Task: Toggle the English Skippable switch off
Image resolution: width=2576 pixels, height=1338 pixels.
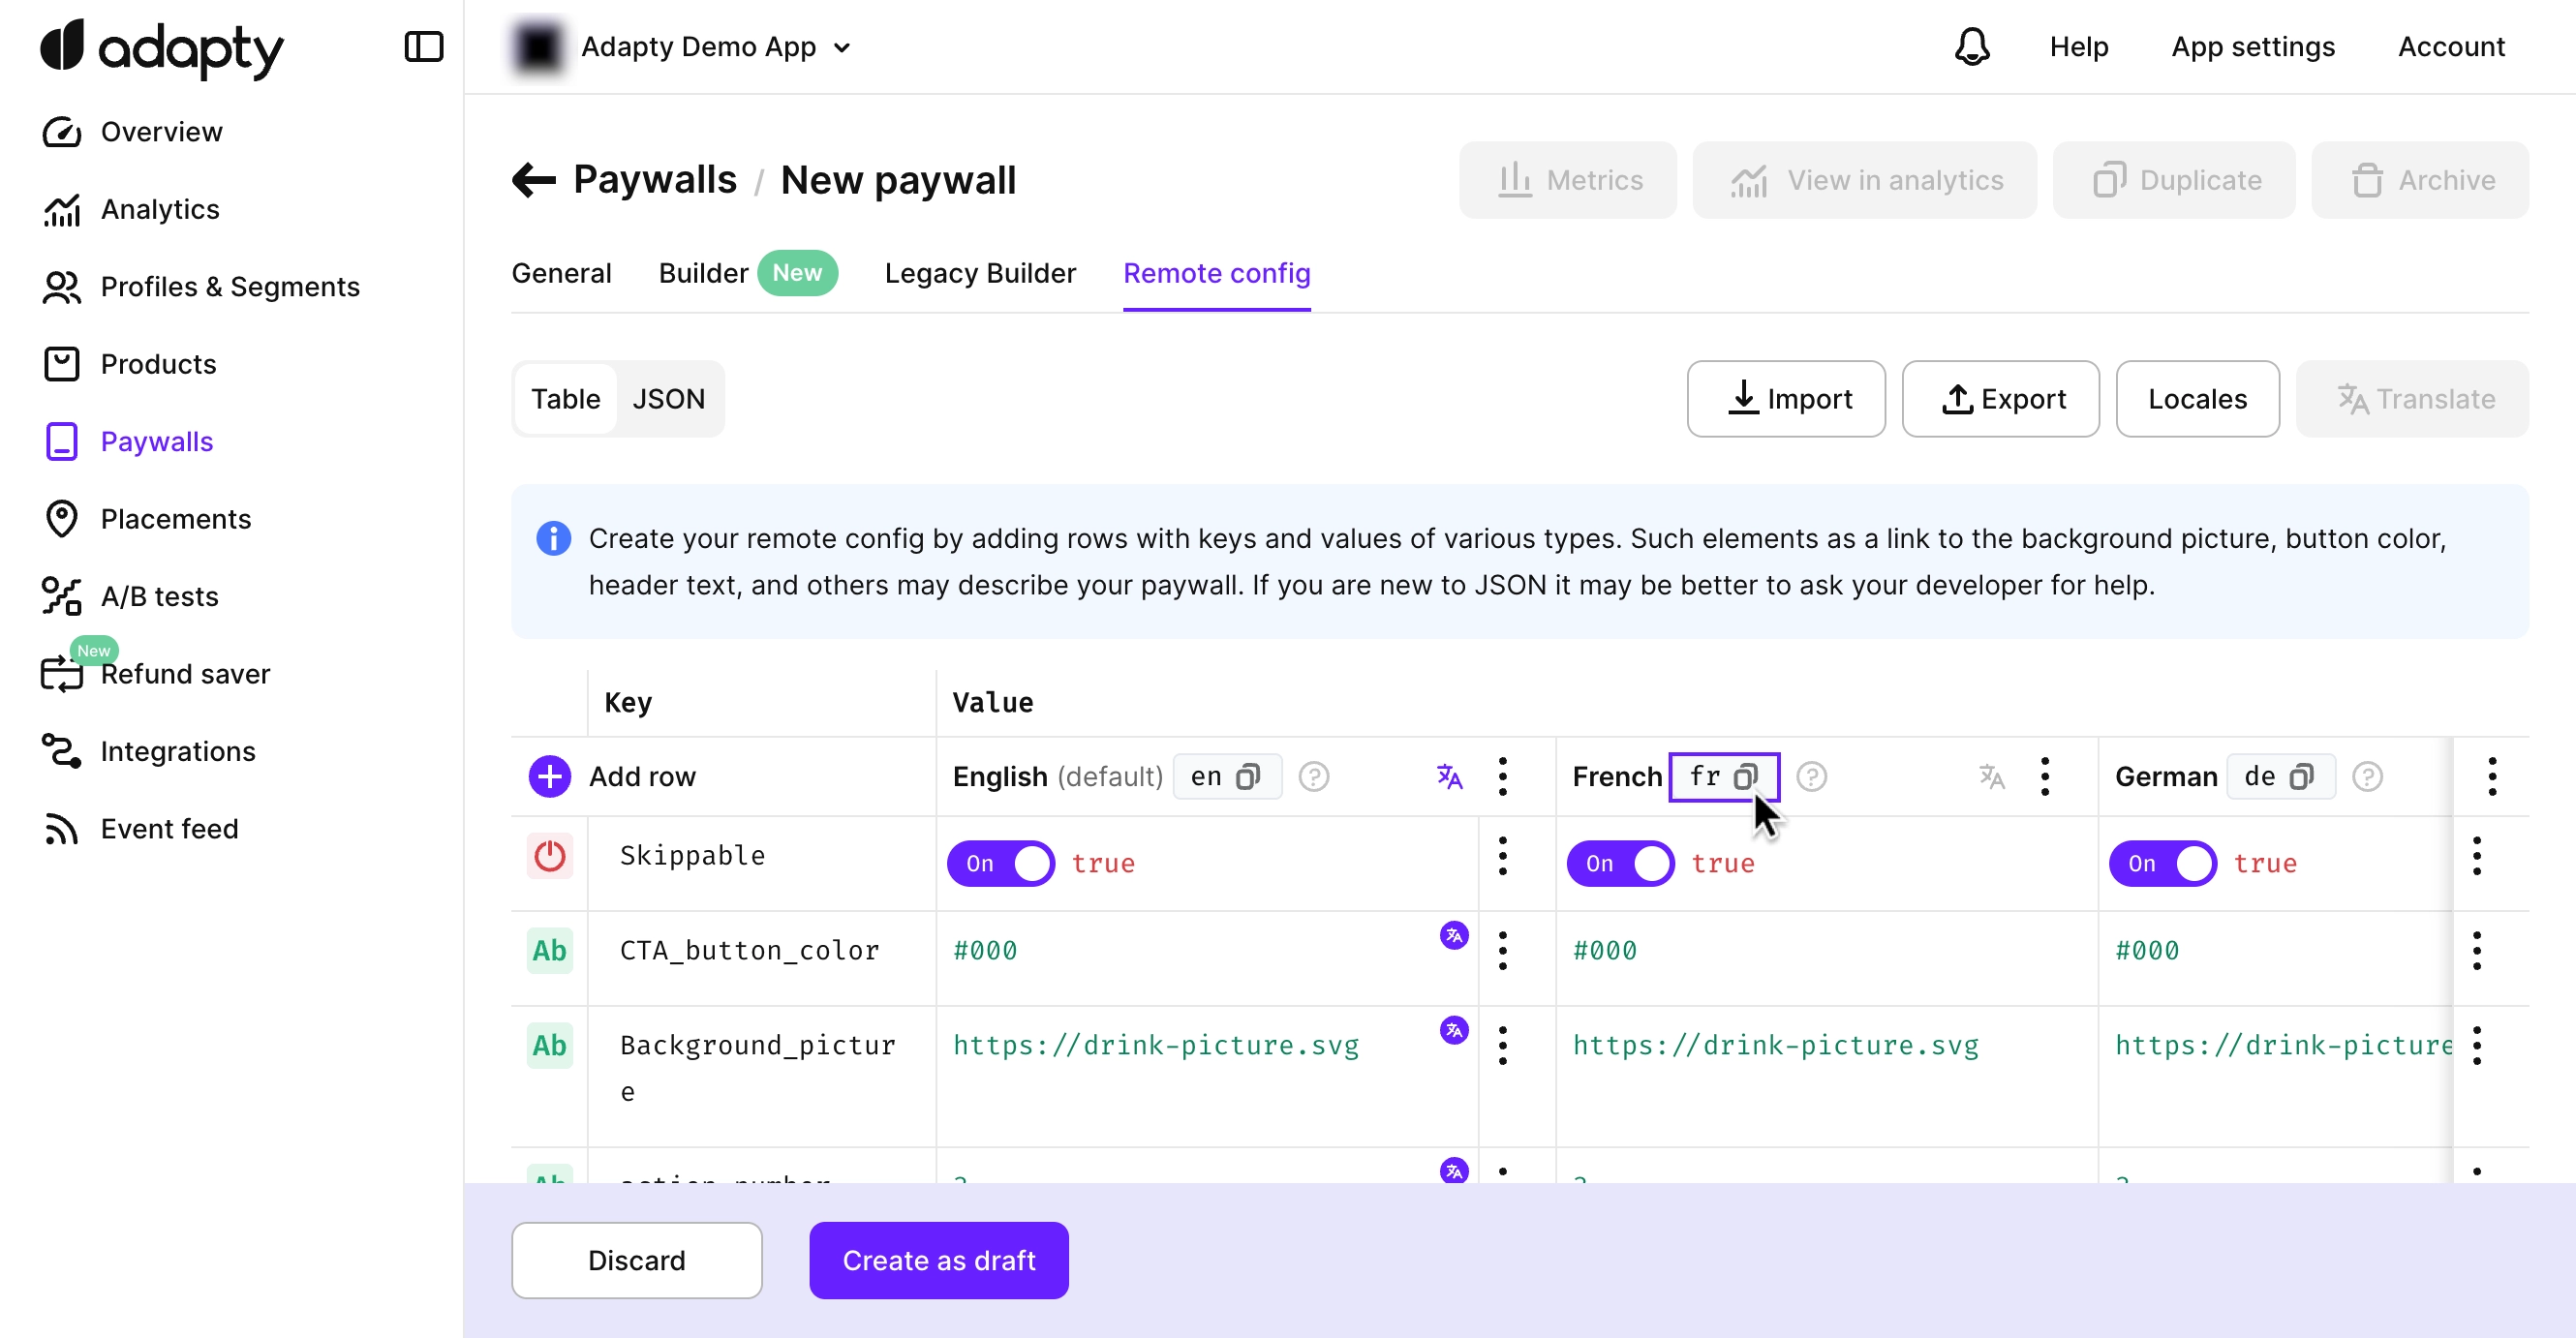Action: 1001,864
